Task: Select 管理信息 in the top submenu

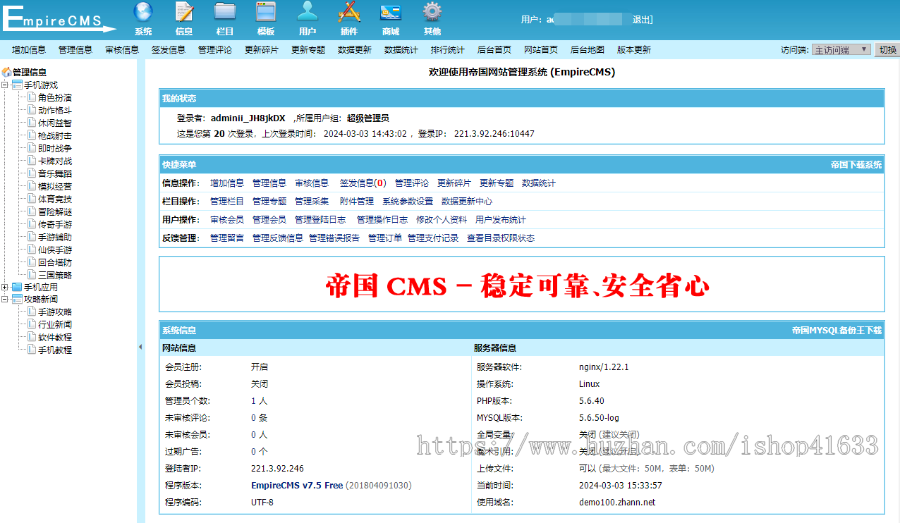Action: coord(75,50)
